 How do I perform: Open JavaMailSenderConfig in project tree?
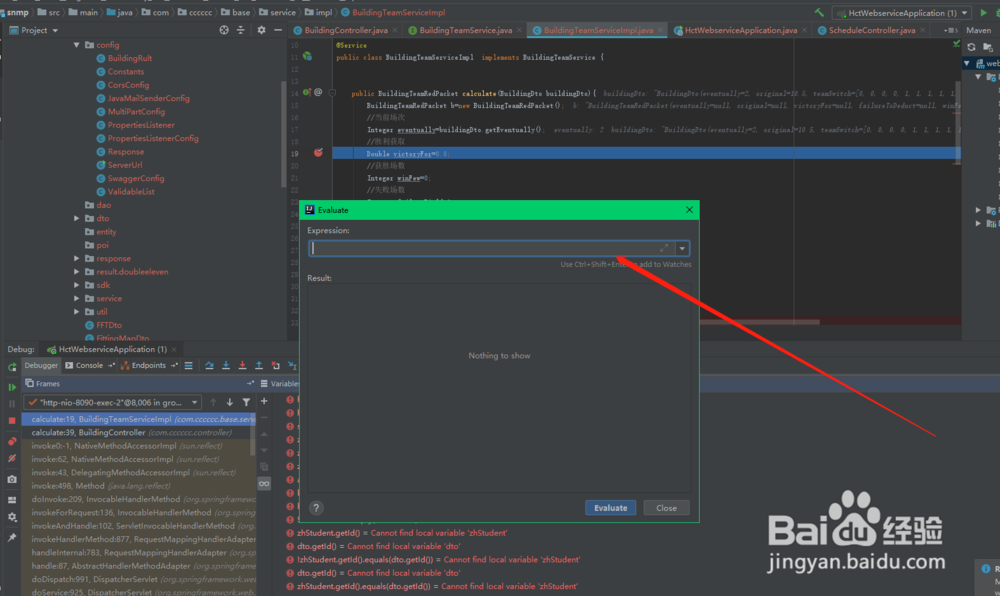click(x=149, y=98)
